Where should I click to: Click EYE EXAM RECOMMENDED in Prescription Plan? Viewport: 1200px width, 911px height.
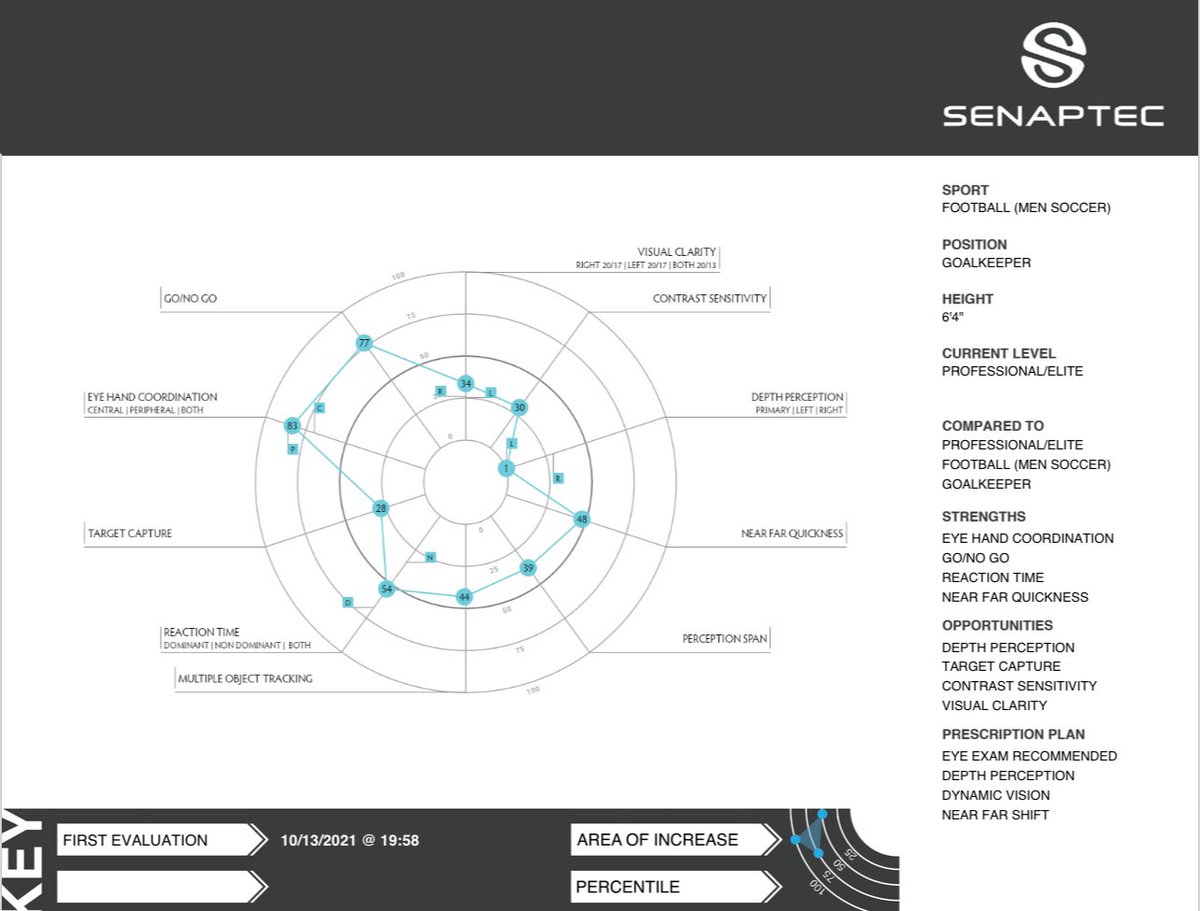(1029, 756)
